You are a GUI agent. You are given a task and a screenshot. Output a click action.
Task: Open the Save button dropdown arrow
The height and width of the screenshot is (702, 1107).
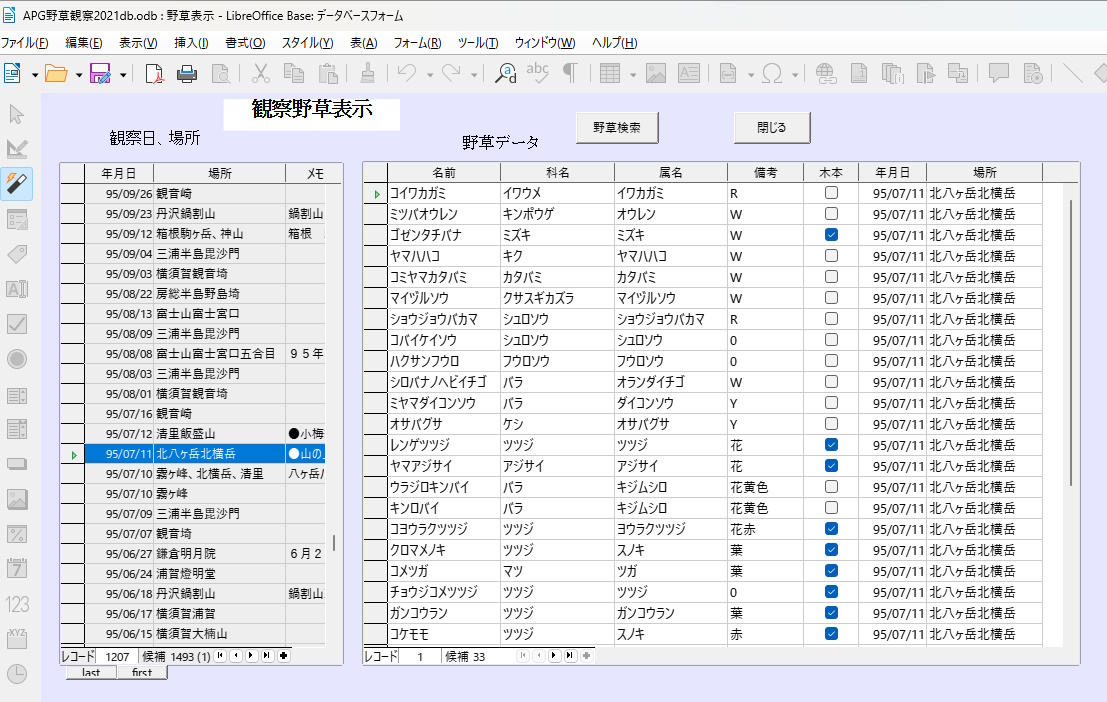123,75
